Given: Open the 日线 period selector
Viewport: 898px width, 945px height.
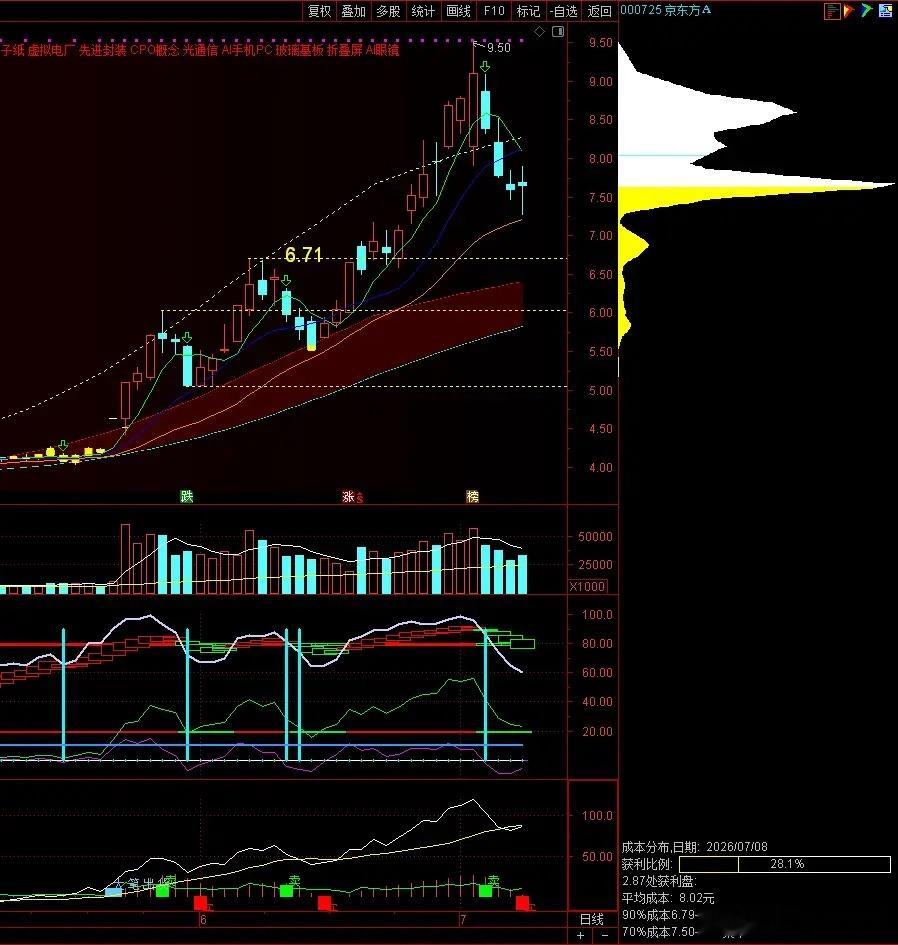Looking at the screenshot, I should tap(592, 919).
